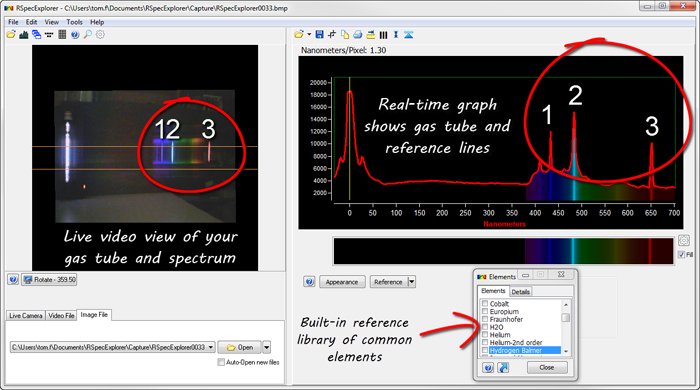
Task: Expand the Reference button dropdown arrow
Action: (412, 282)
